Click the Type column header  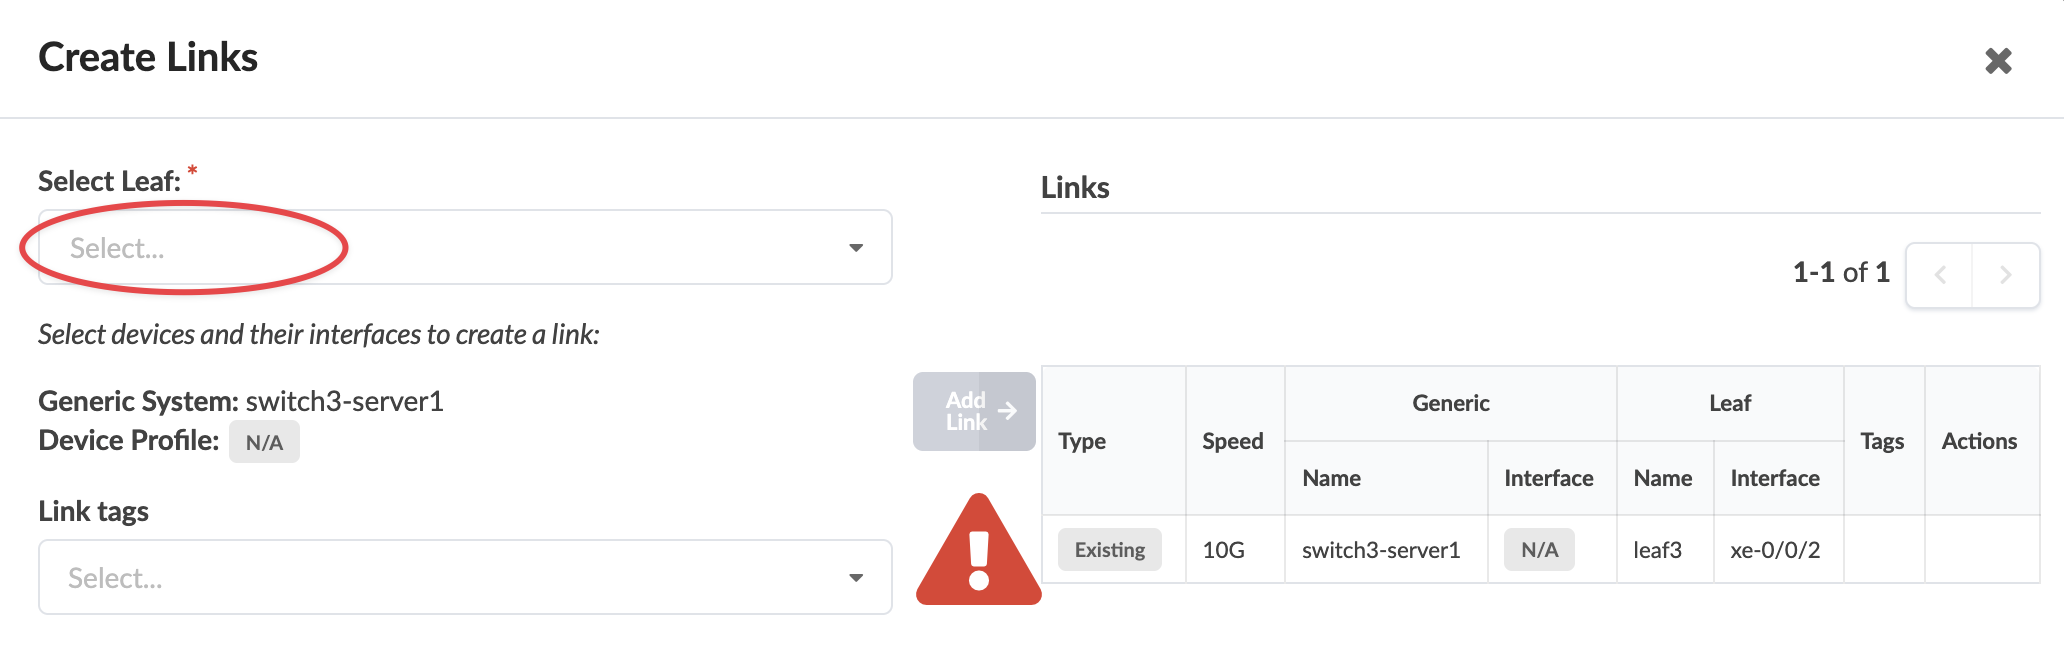pyautogui.click(x=1082, y=441)
